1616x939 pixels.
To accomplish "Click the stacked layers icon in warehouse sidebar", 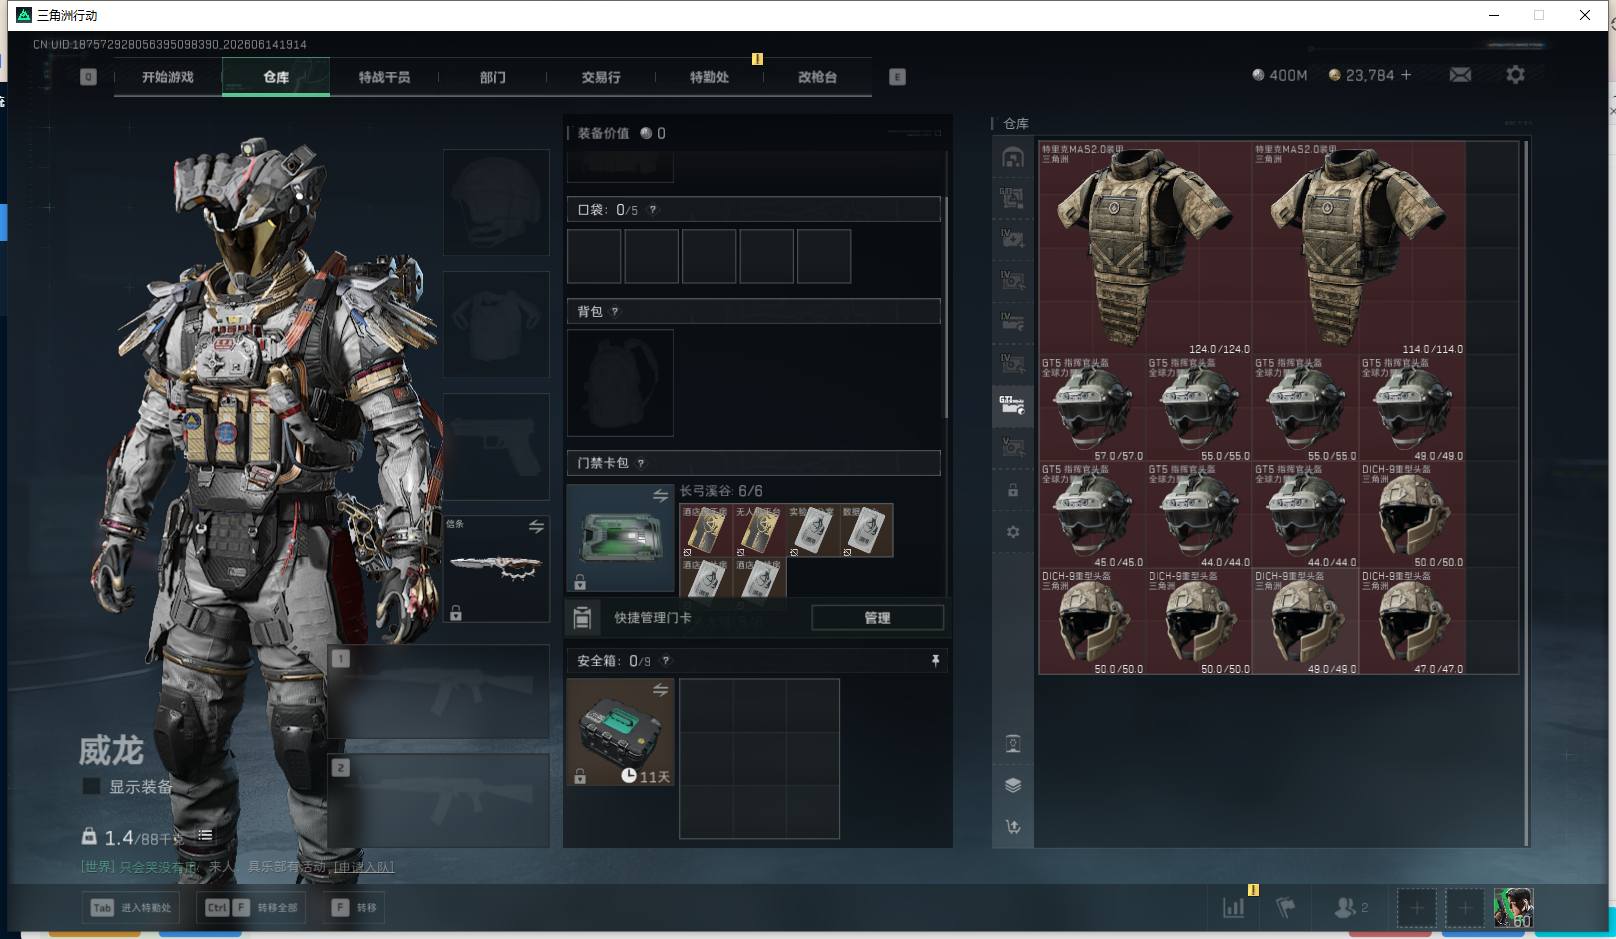I will [x=1013, y=785].
